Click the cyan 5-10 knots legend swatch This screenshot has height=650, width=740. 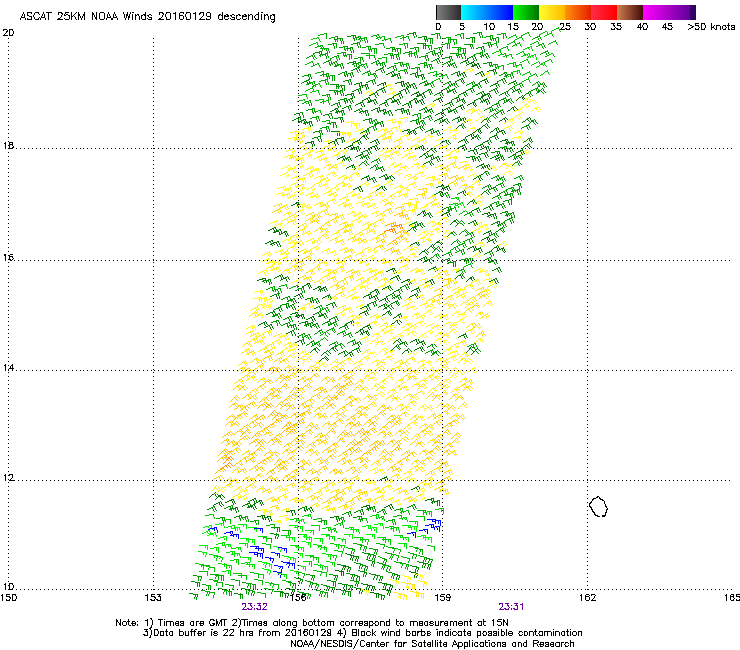474,12
